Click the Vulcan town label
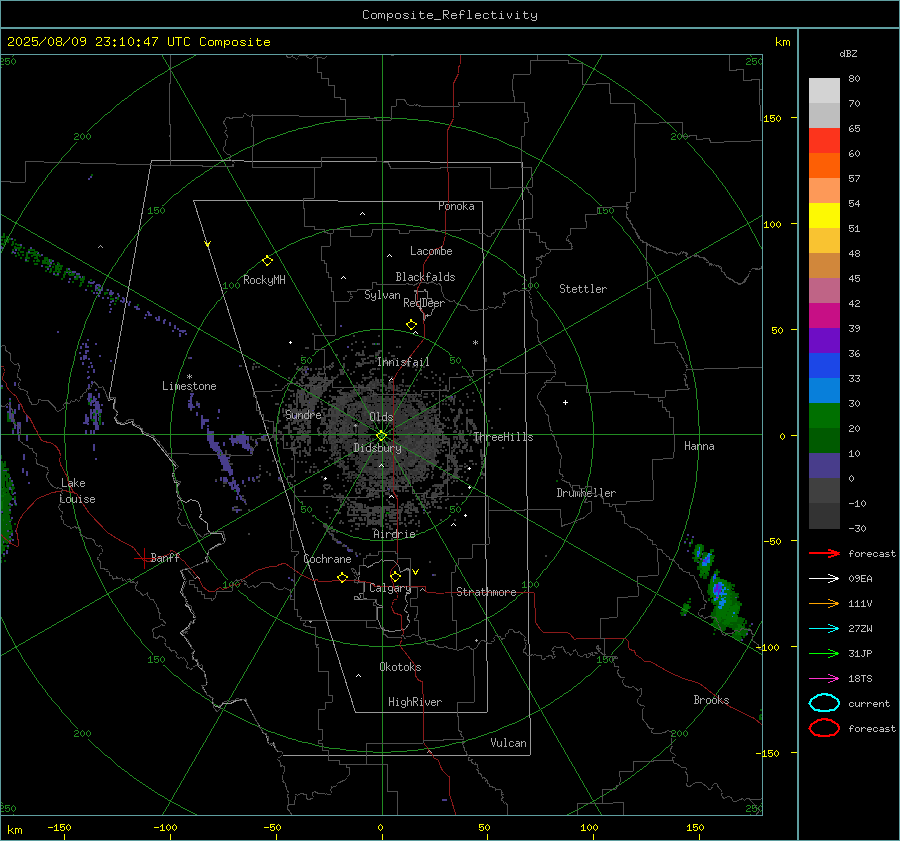 coord(509,743)
